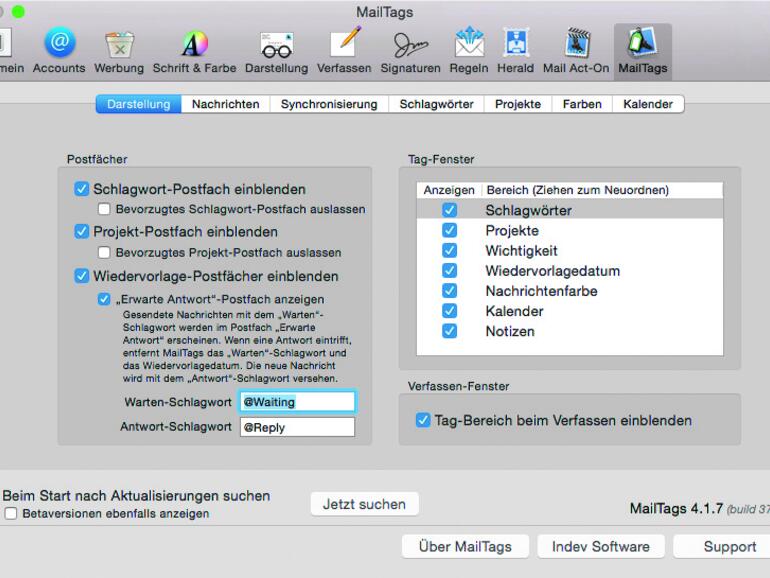Check Bevorzugtes Projekt-Postfach auslassen
Screen dimensions: 770x578
104,252
